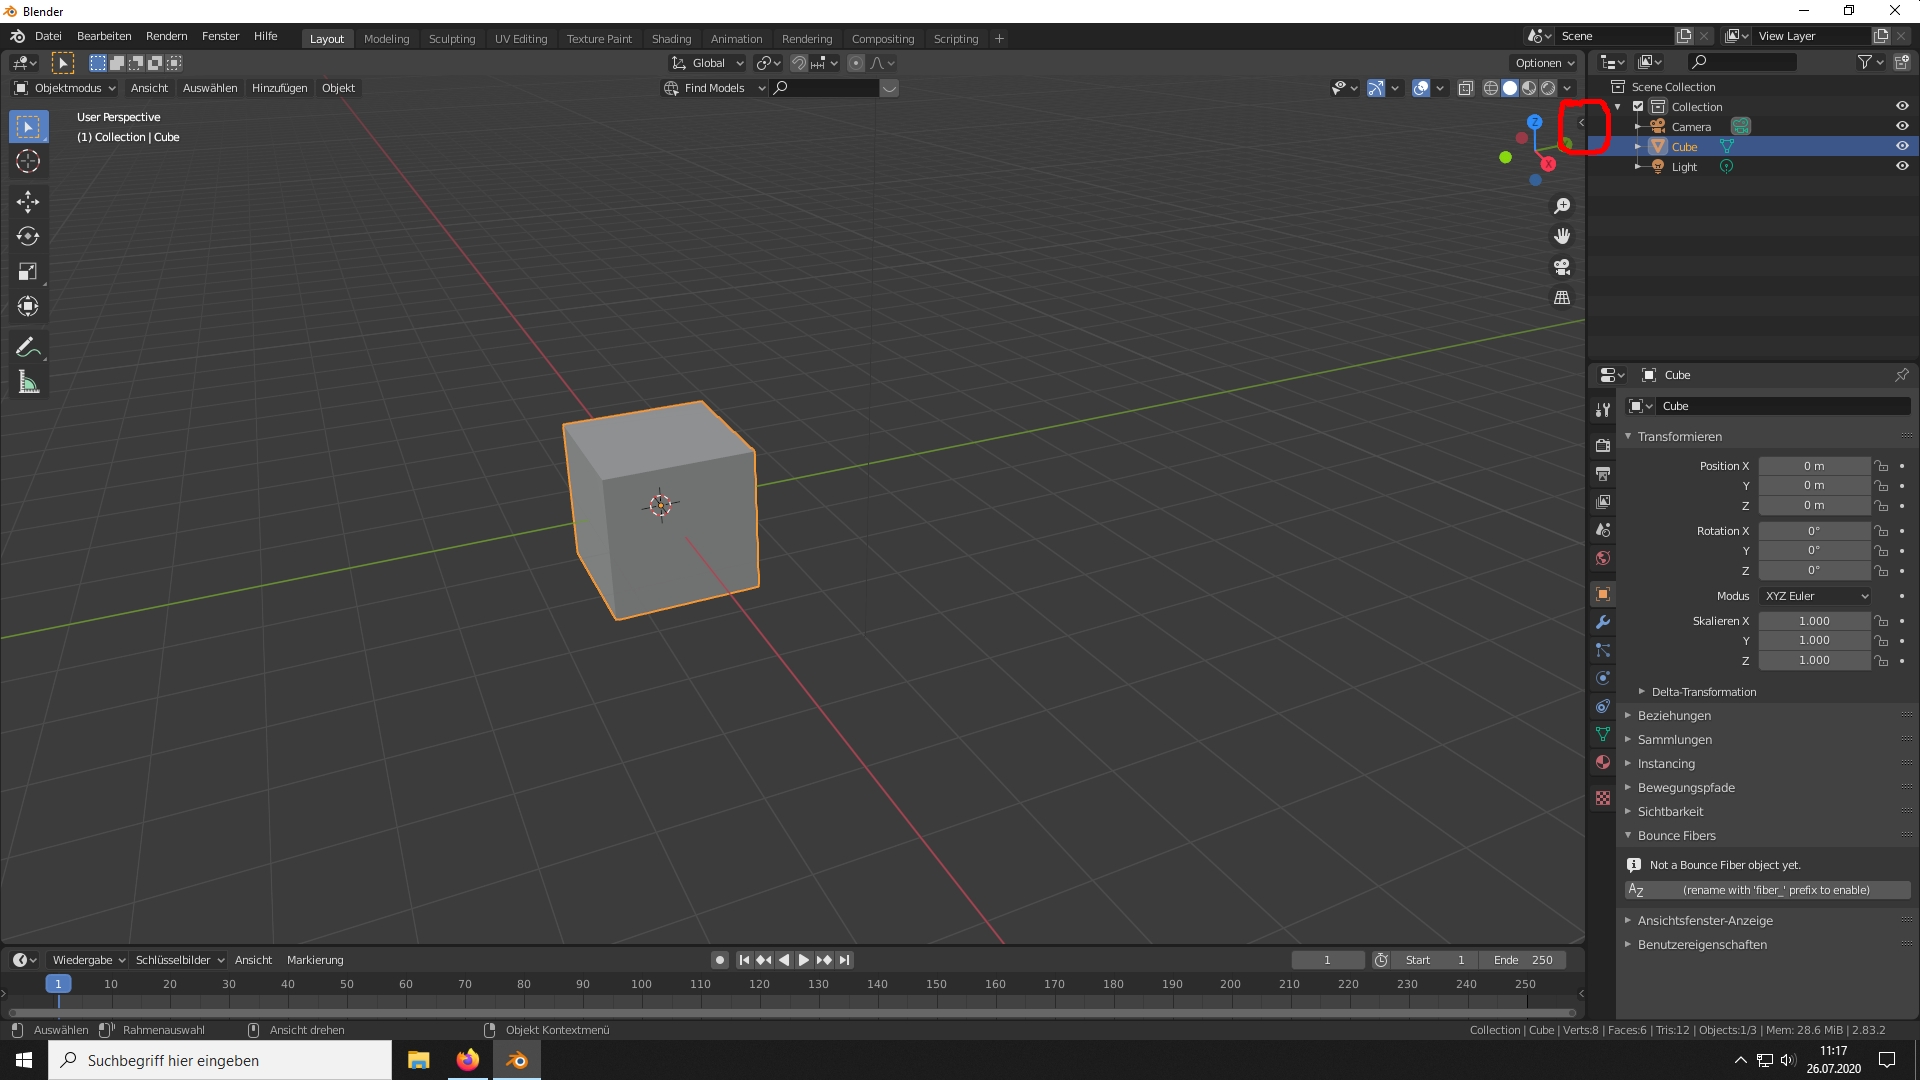Click the rename with 'fiber_' prefix button
Screen dimensions: 1920x1080
pos(1767,890)
